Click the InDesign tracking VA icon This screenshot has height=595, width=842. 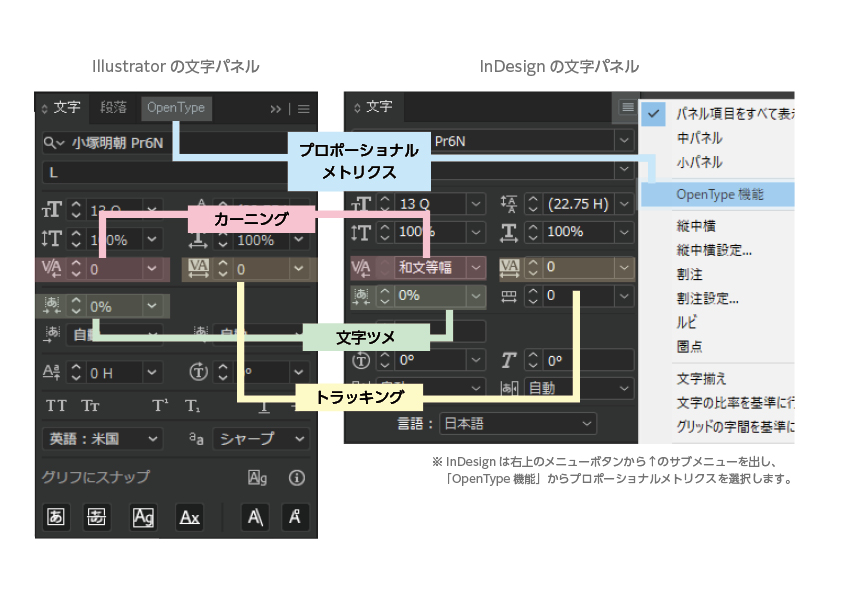509,267
